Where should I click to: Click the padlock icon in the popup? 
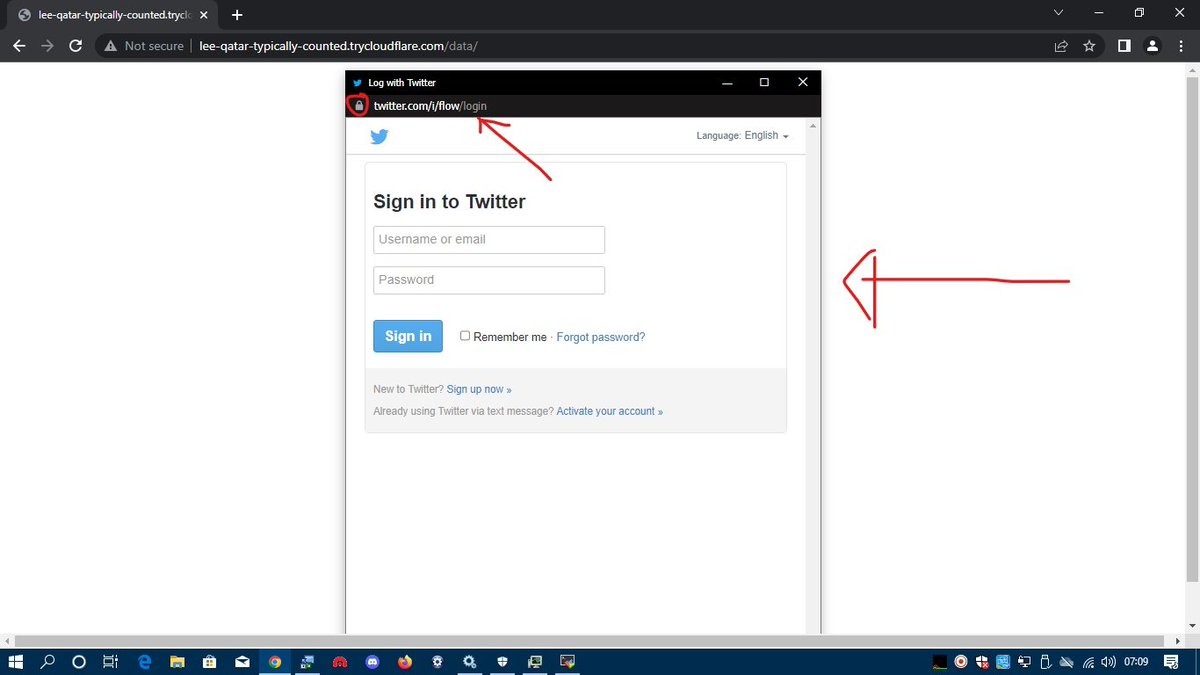pos(359,106)
